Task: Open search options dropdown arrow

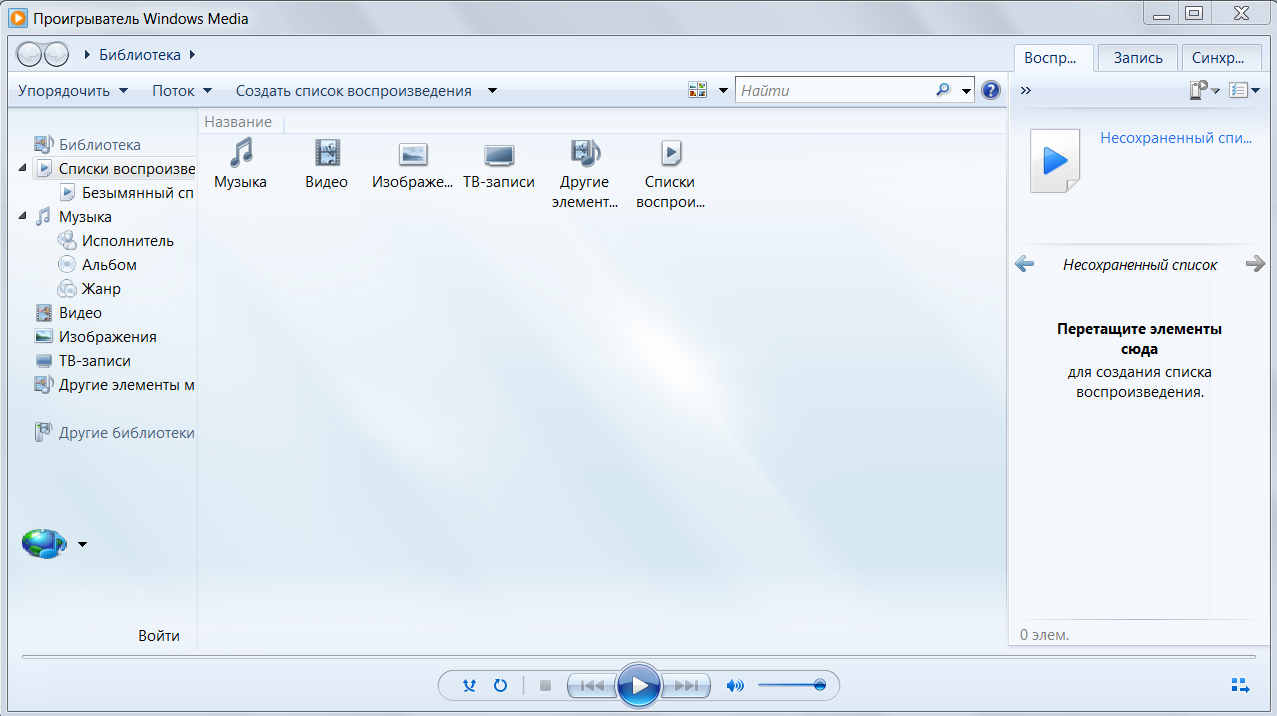Action: [x=966, y=91]
